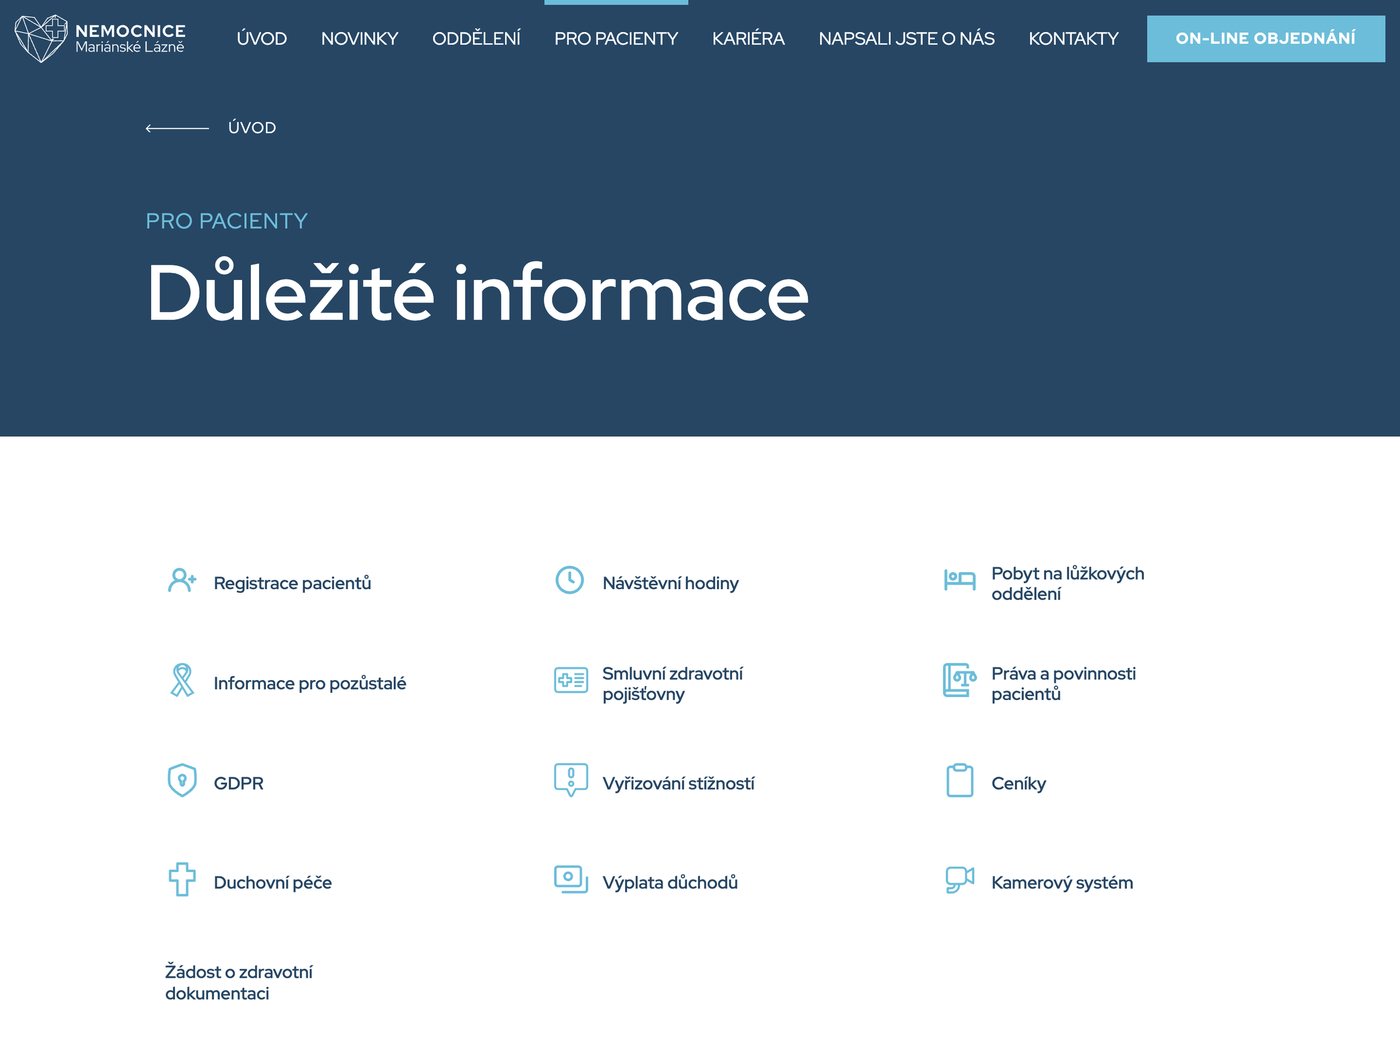Open Smluvní zdravotní pojišťovny link
Screen dimensions: 1400x1050
tap(672, 683)
